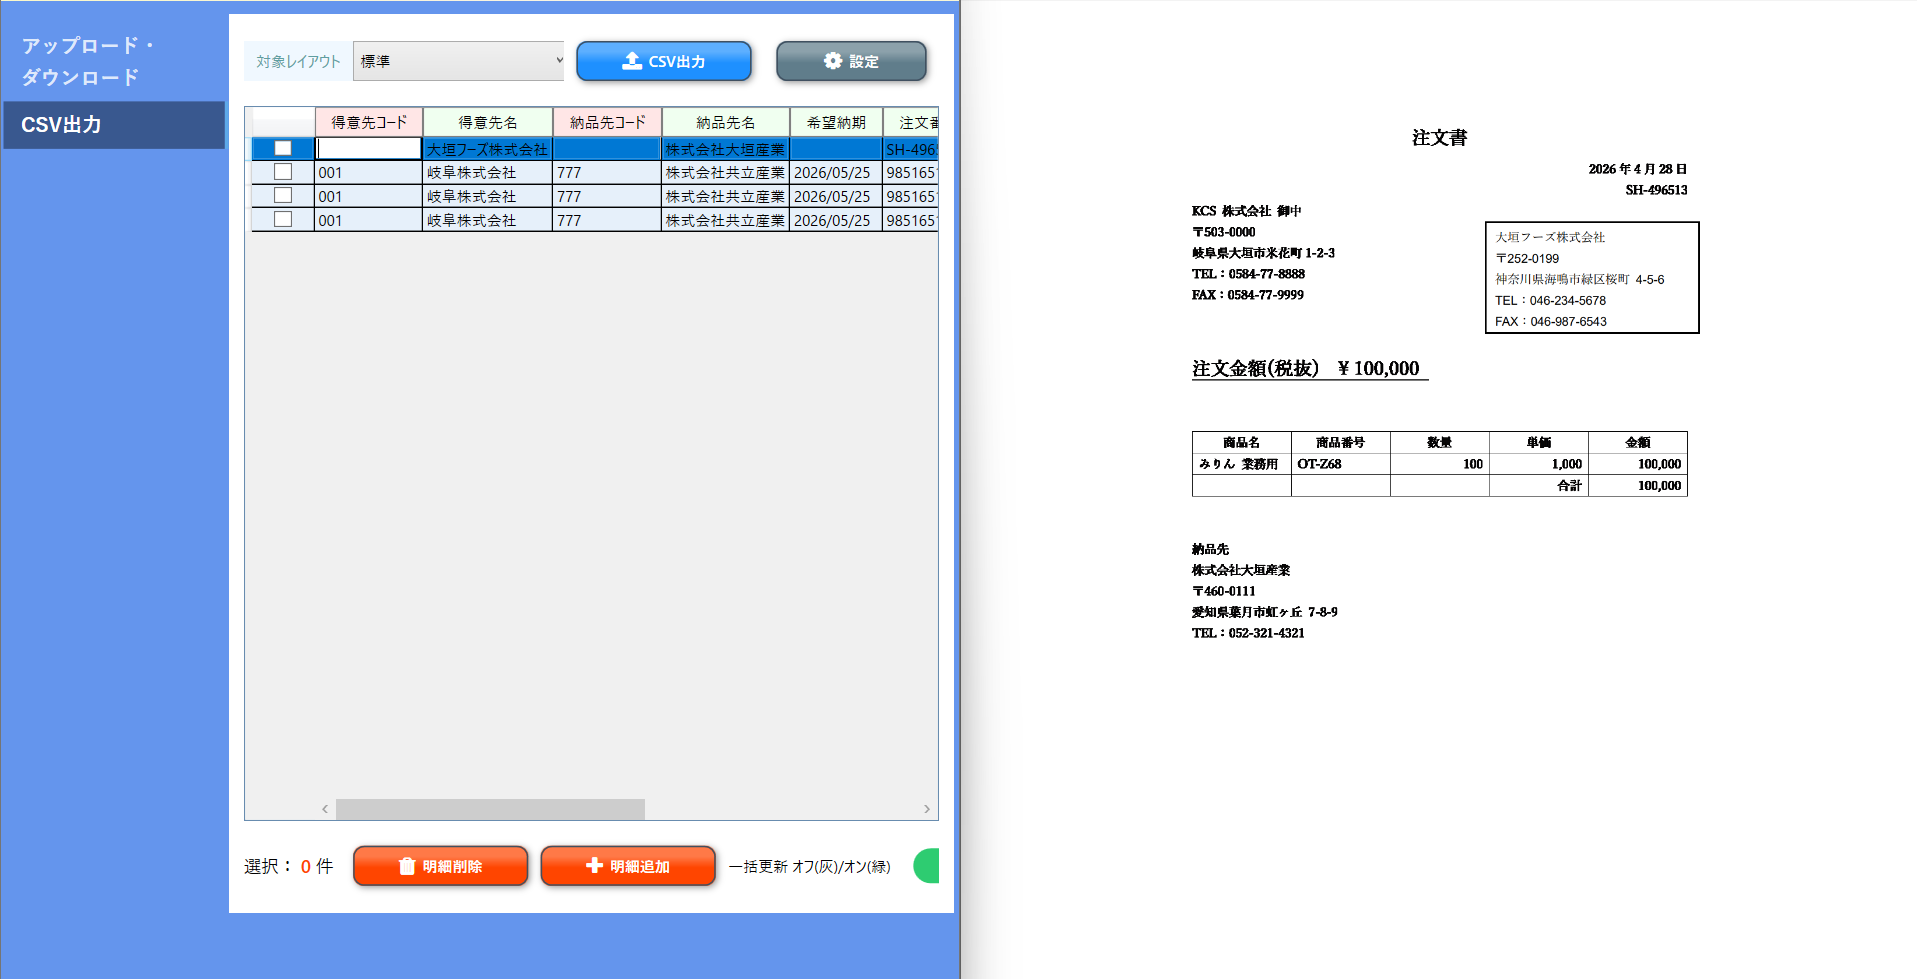
Task: Open the 対象レイアウト dropdown showing 標準
Action: click(x=458, y=61)
